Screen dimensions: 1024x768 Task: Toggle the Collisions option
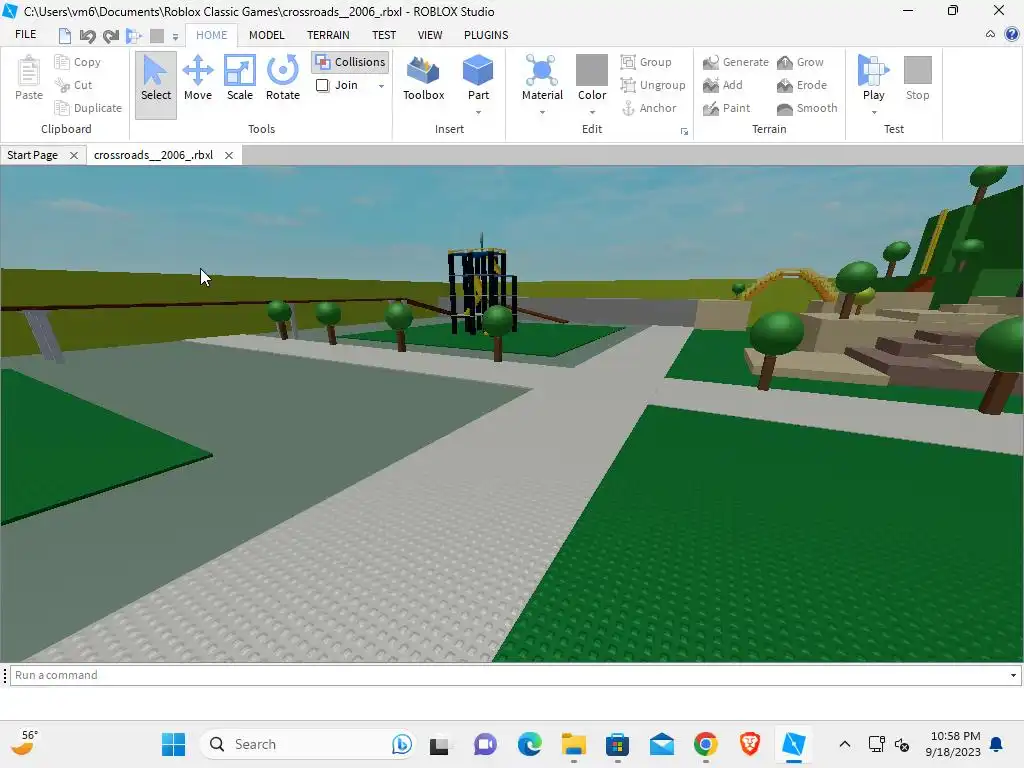pyautogui.click(x=351, y=62)
